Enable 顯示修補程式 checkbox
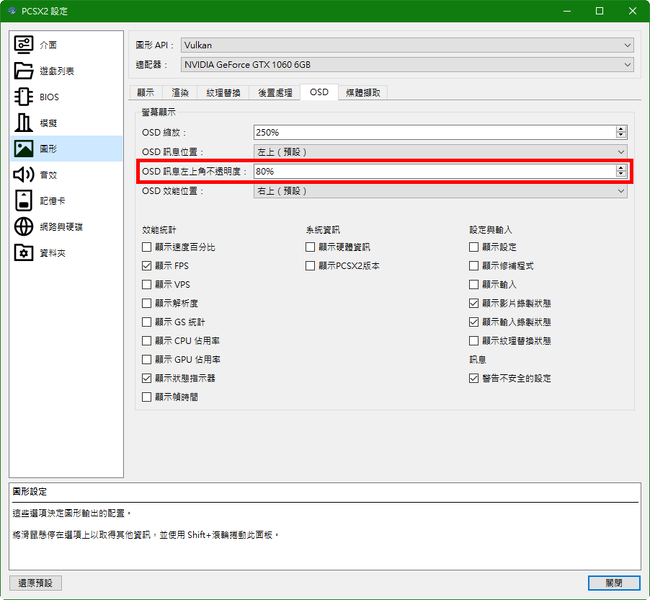650x600 pixels. (x=474, y=266)
